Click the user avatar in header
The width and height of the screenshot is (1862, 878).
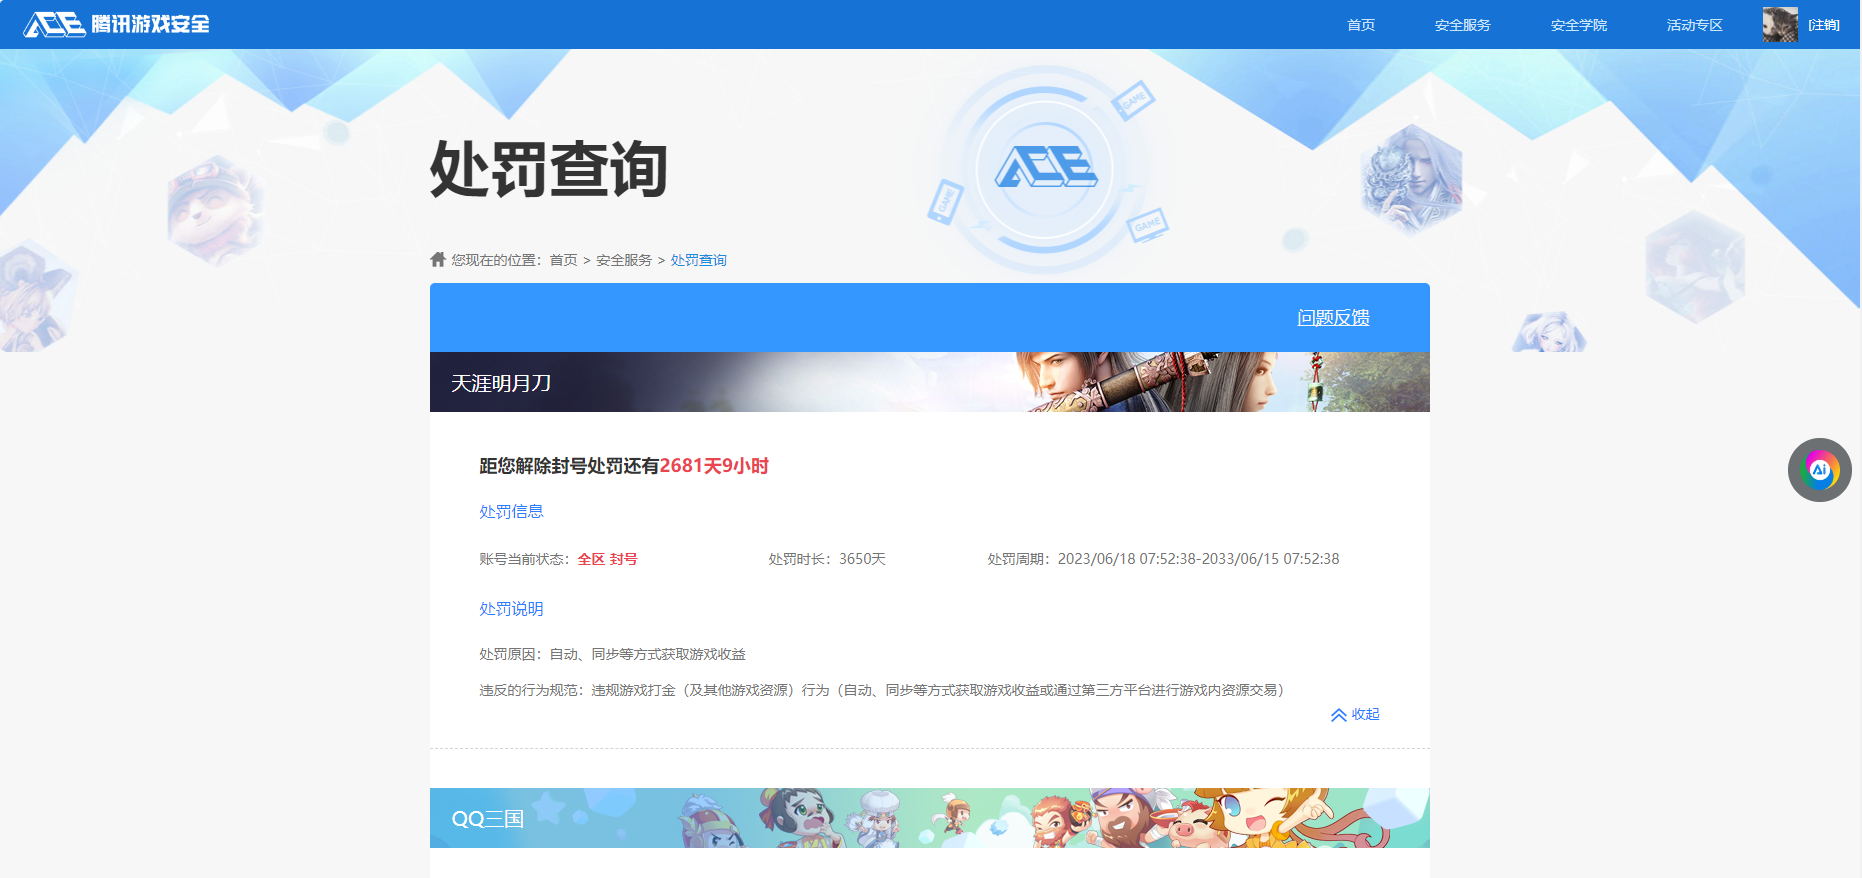1779,24
